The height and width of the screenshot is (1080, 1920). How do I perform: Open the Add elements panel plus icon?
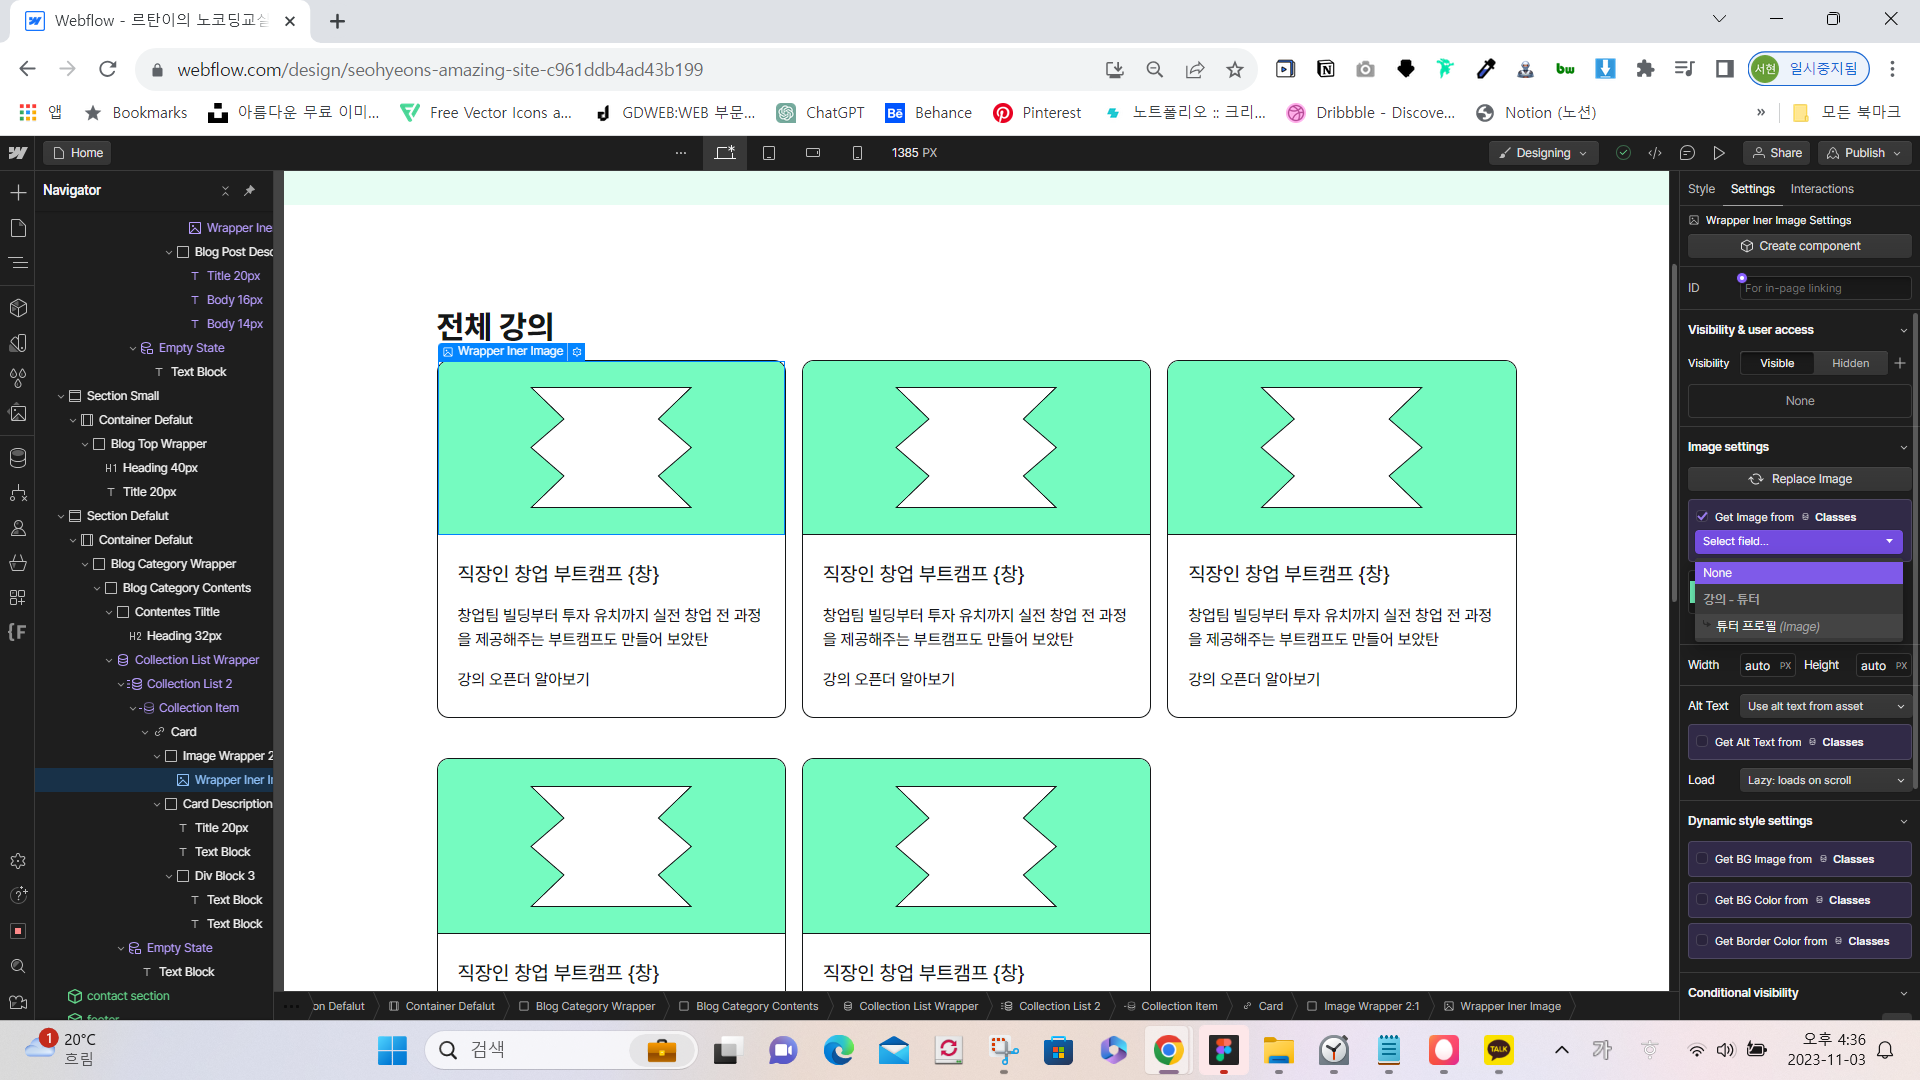click(x=18, y=192)
